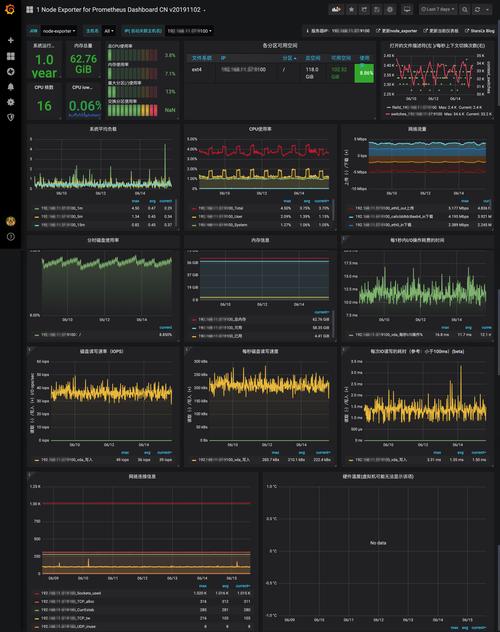Image resolution: width=500 pixels, height=632 pixels.
Task: Open the Last 7 days time picker
Action: coord(437,9)
